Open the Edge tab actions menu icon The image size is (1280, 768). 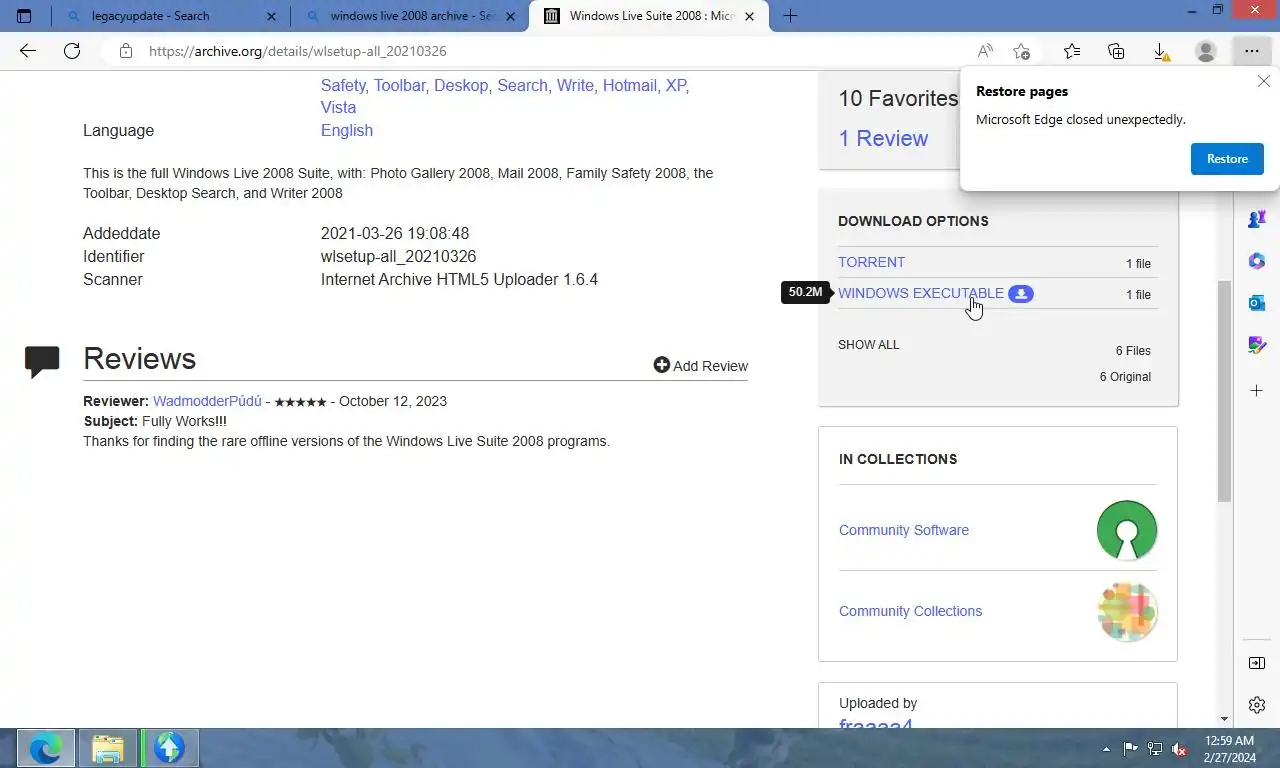24,16
